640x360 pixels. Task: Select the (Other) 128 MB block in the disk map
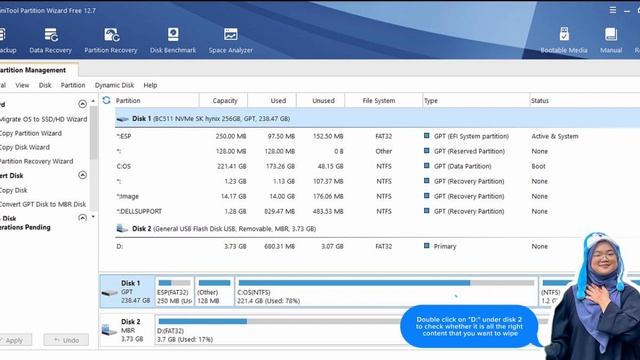pyautogui.click(x=214, y=291)
